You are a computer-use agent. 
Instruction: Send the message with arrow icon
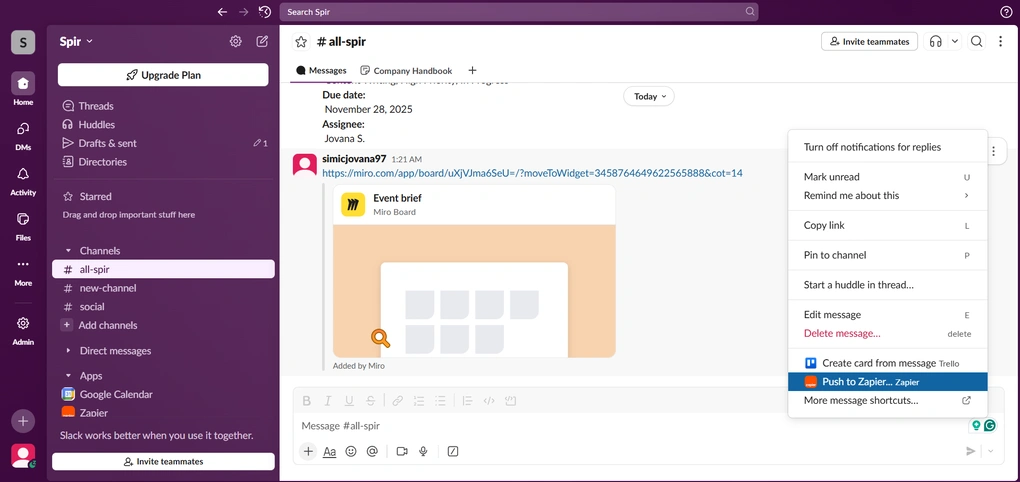coord(971,451)
